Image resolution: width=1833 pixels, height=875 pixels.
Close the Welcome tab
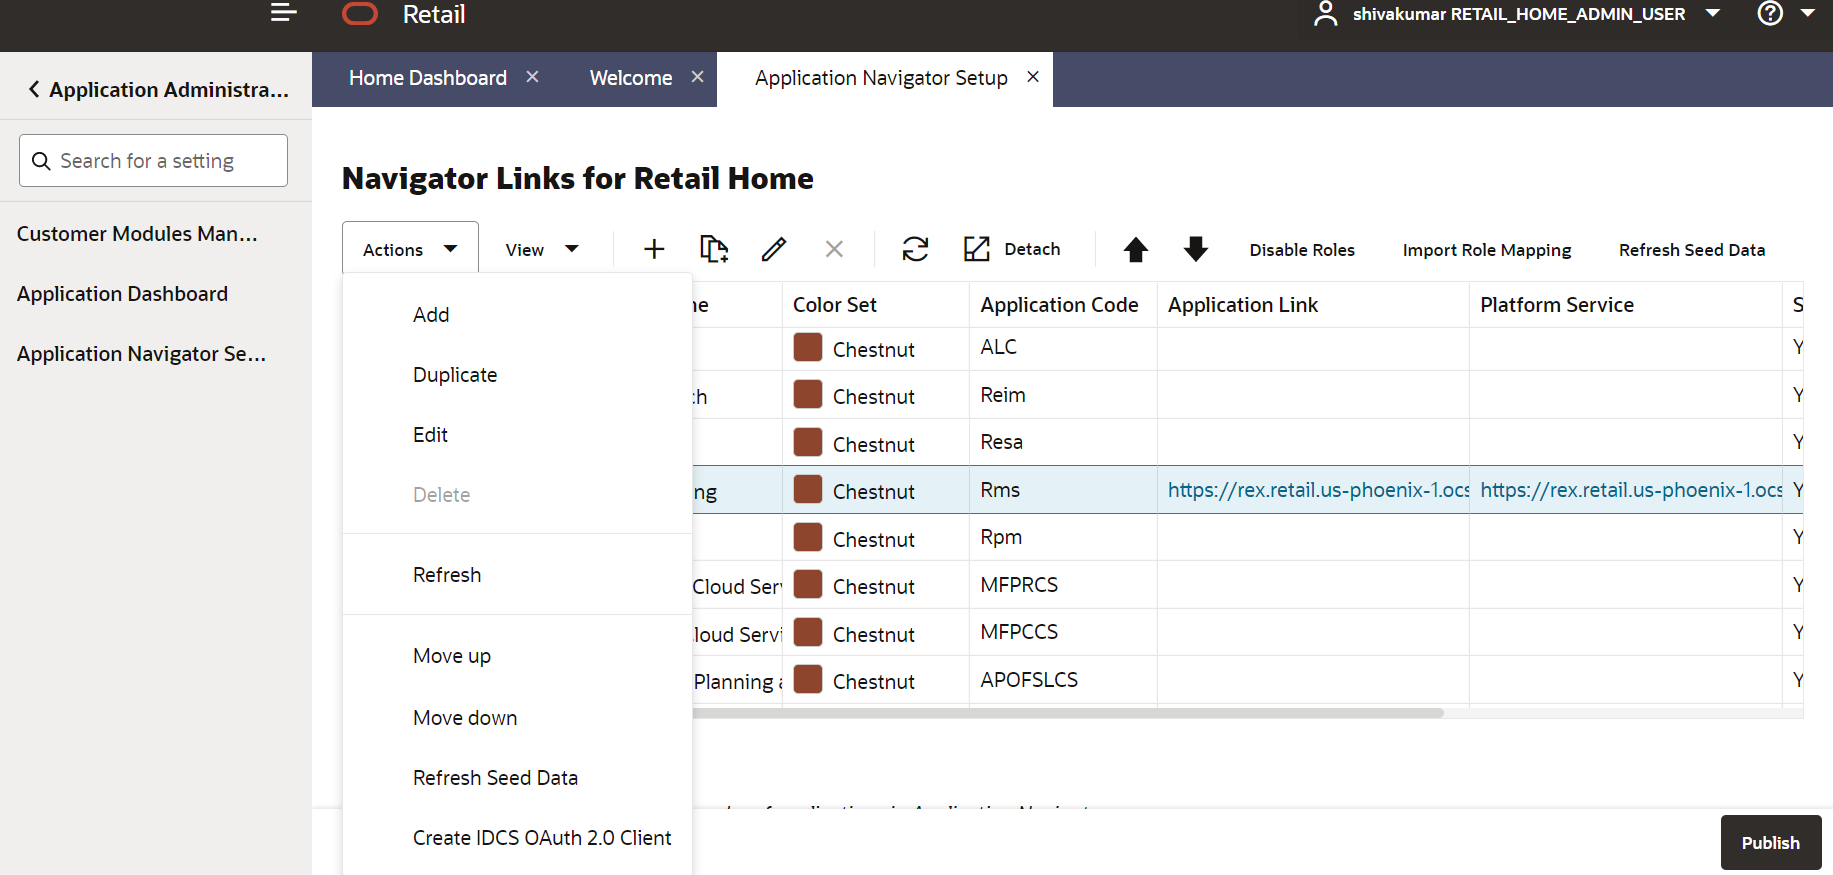point(698,77)
